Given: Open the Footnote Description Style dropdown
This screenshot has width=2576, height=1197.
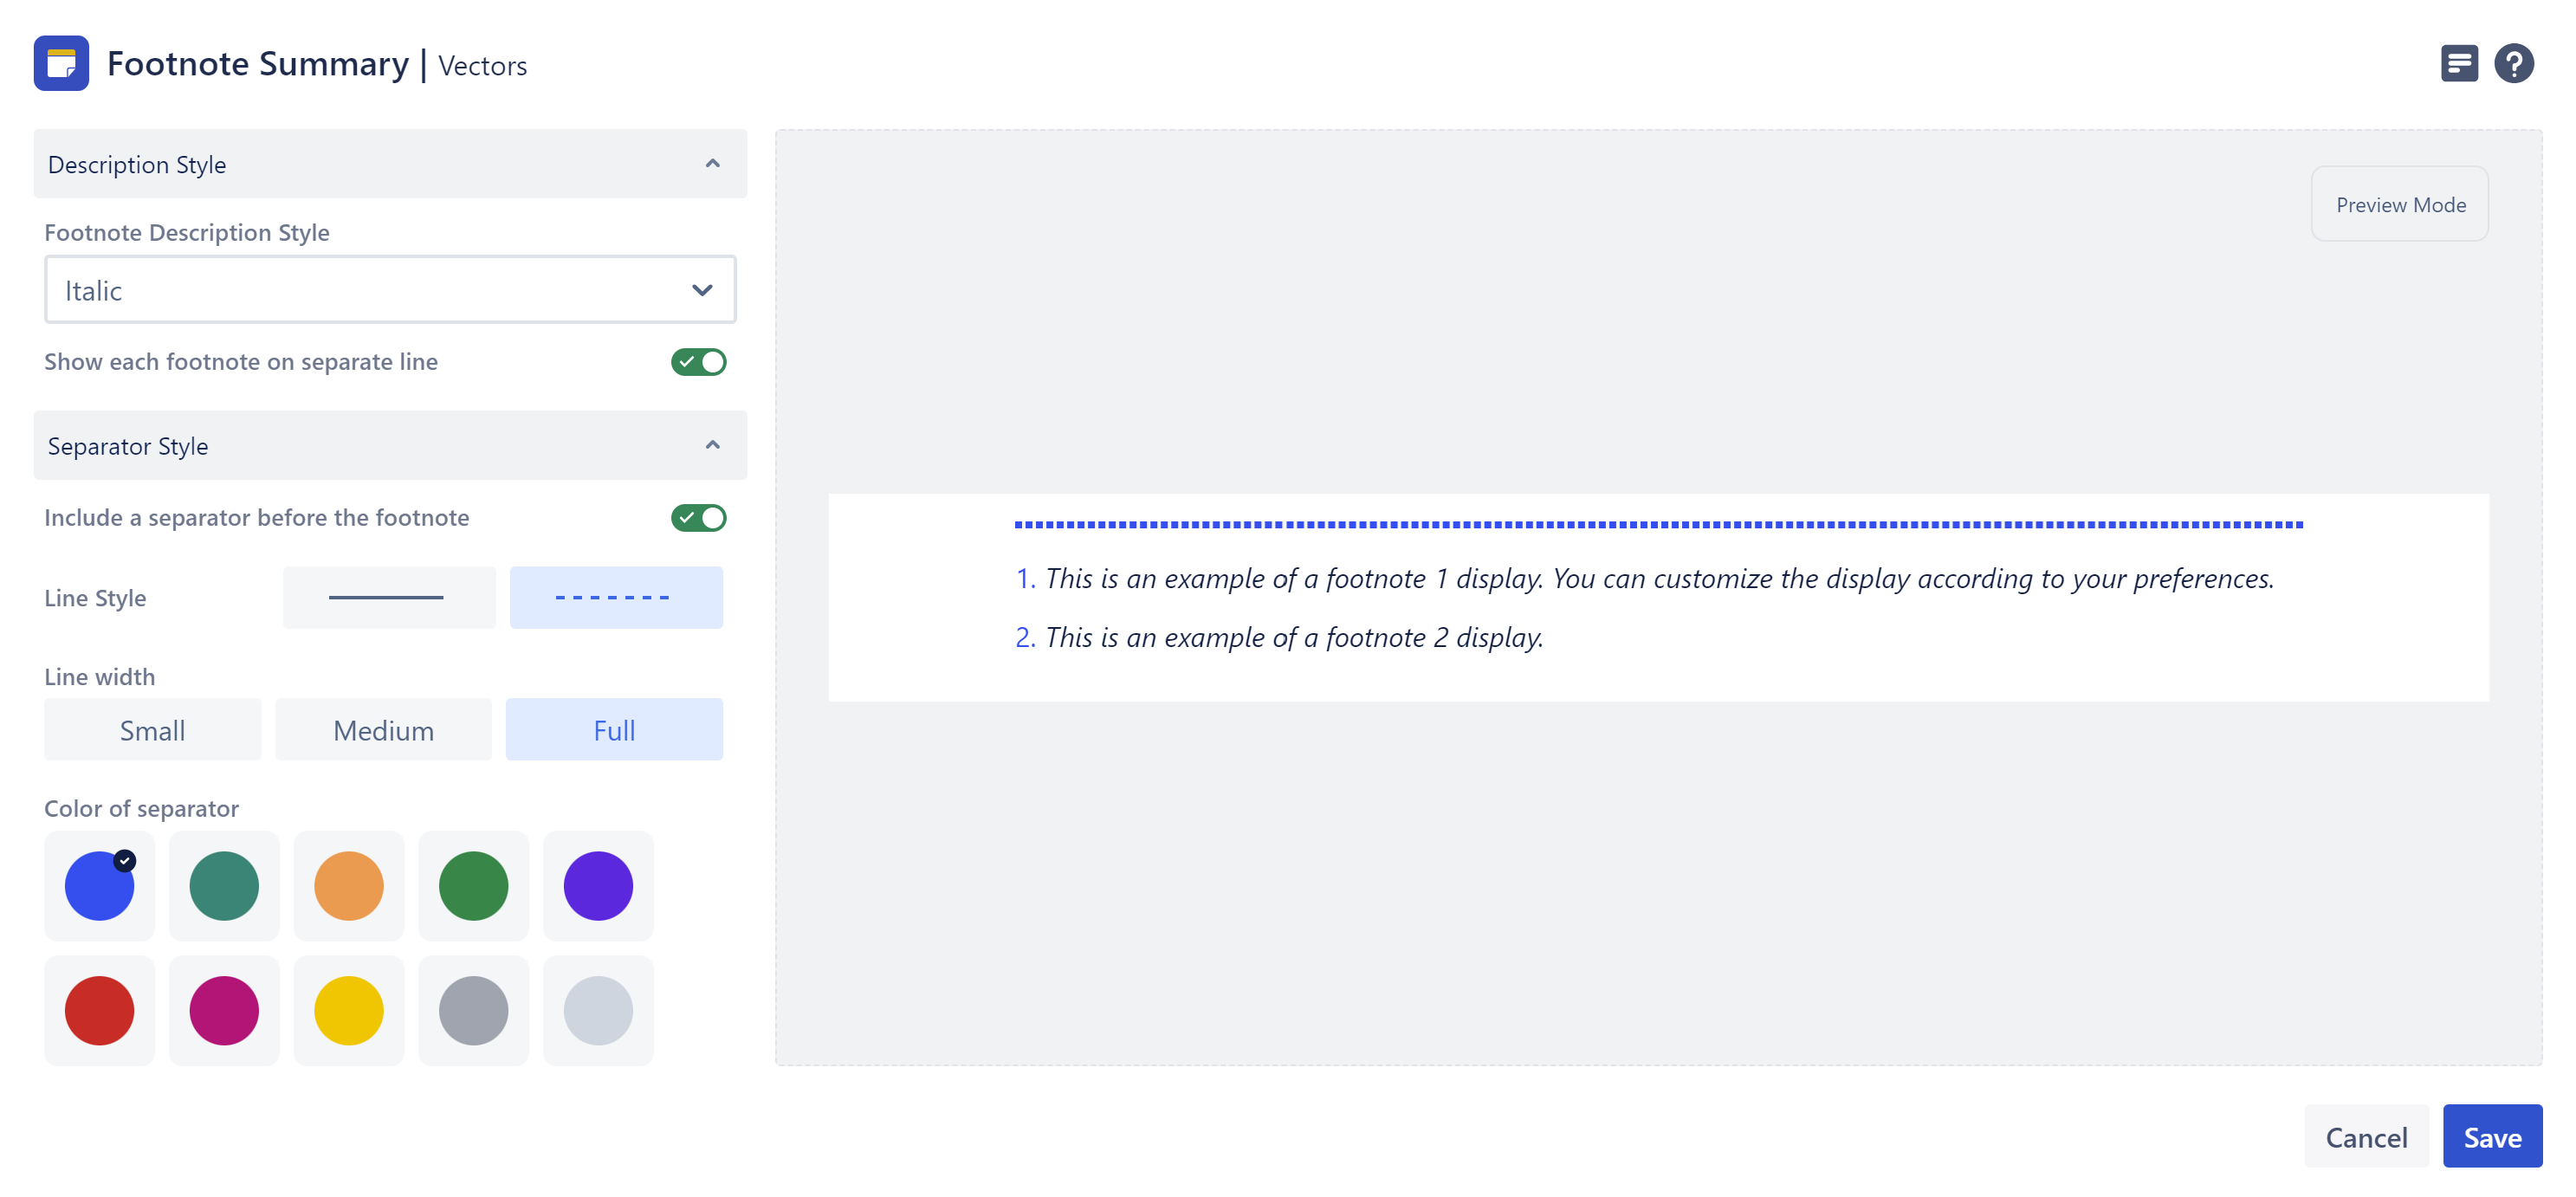Looking at the screenshot, I should [x=389, y=290].
